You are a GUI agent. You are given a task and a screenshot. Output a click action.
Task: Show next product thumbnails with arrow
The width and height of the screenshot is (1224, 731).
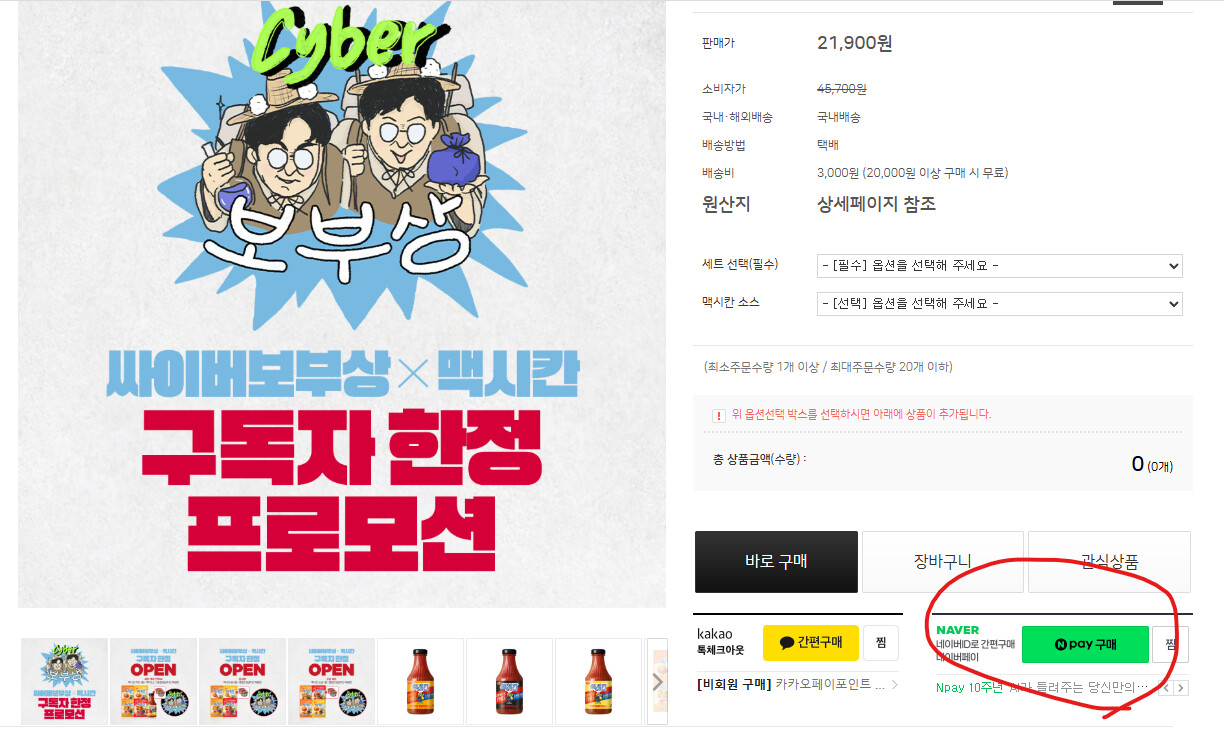(x=657, y=682)
